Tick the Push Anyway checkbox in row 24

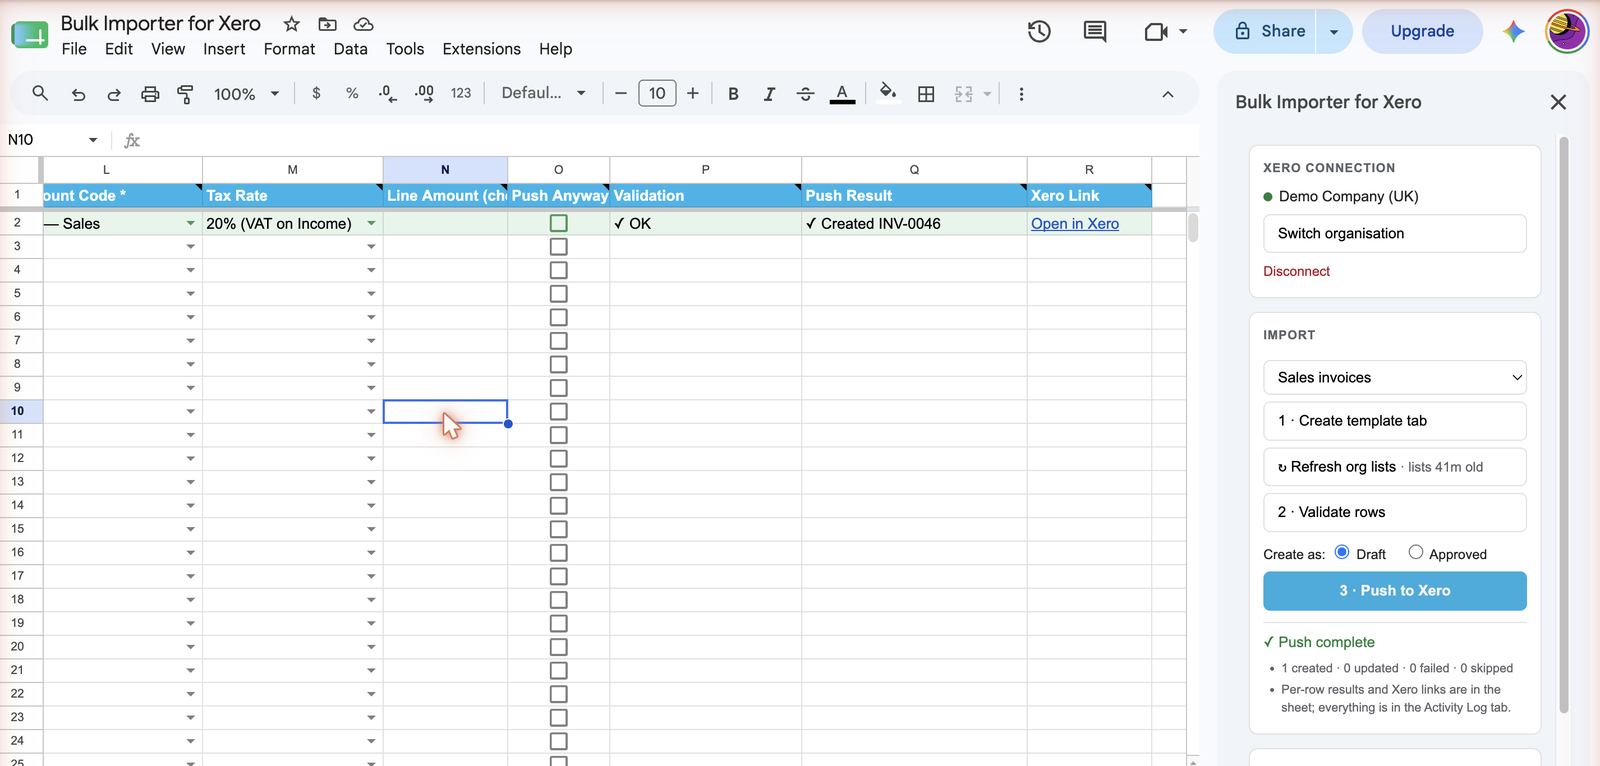point(559,741)
